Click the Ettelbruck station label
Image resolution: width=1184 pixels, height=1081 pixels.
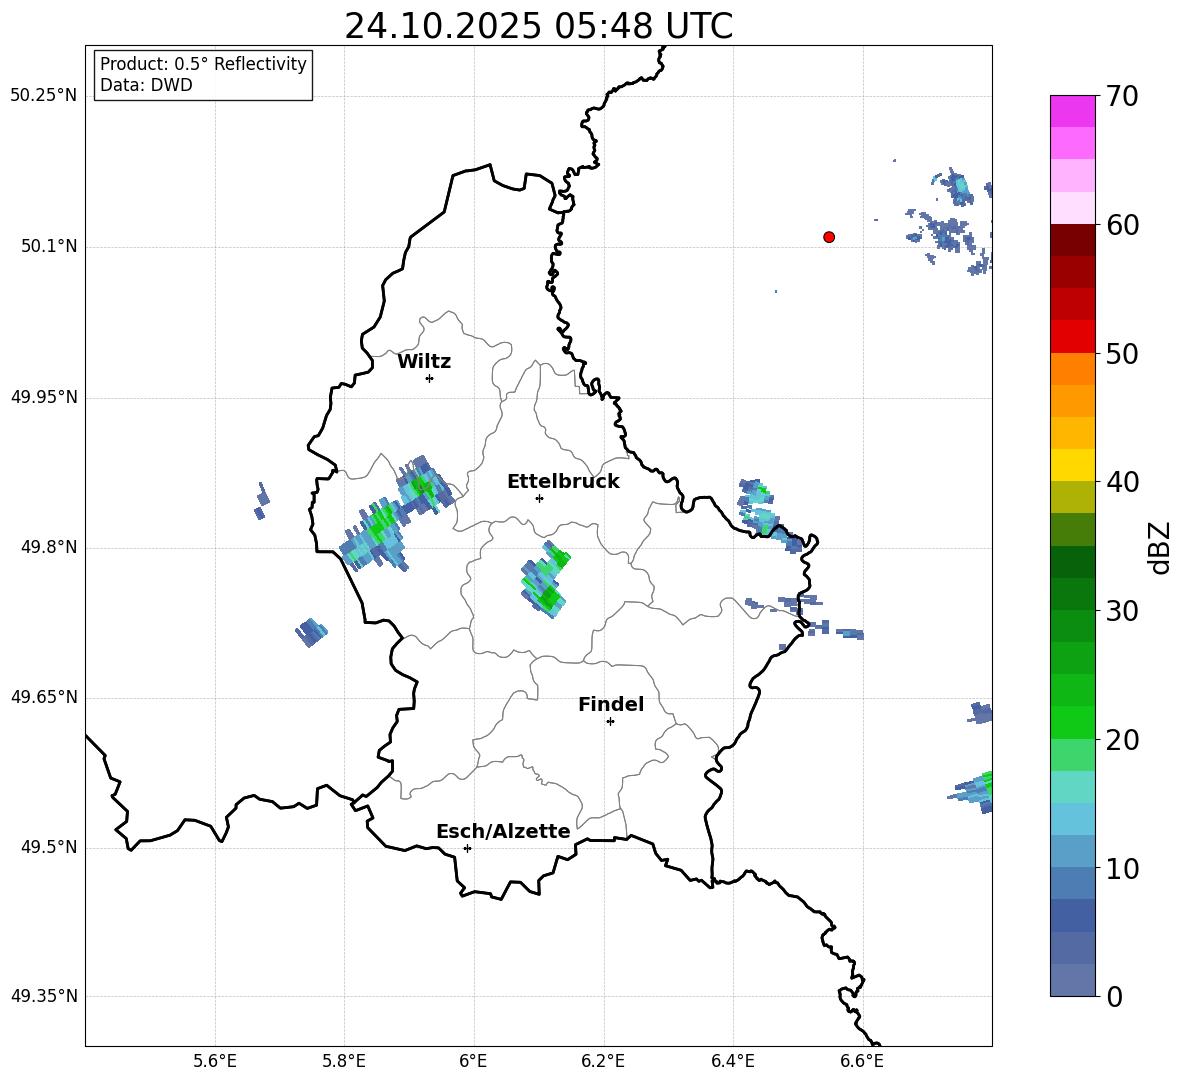pos(563,482)
